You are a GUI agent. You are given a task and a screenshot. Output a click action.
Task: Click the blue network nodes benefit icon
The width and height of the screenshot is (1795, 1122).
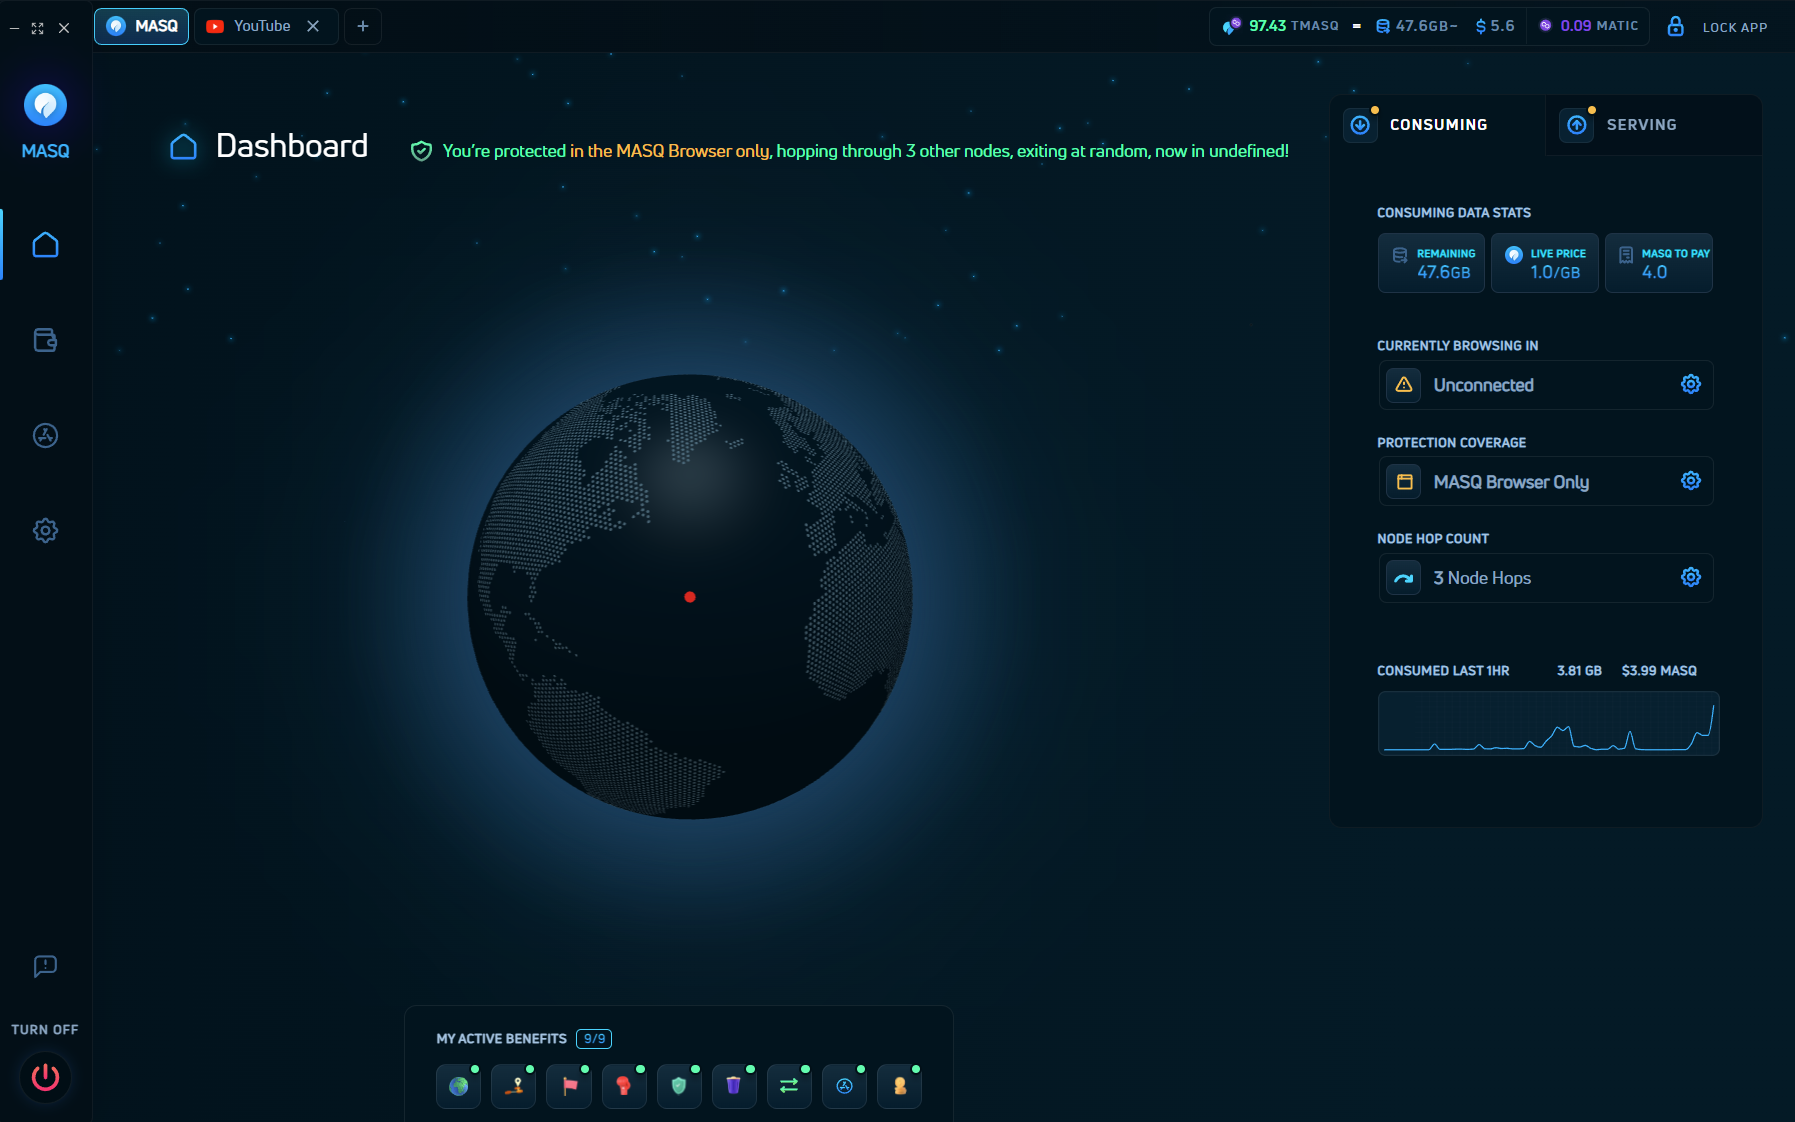(845, 1086)
